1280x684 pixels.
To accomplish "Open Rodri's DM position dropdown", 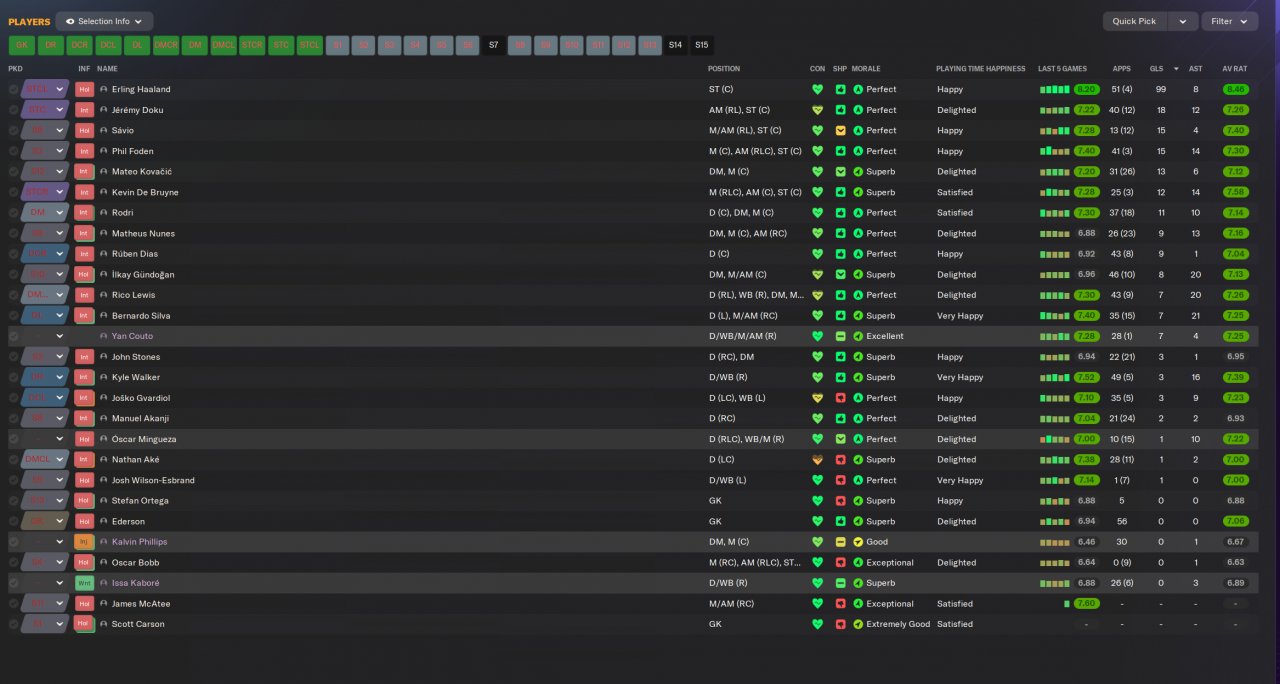I will (45, 213).
